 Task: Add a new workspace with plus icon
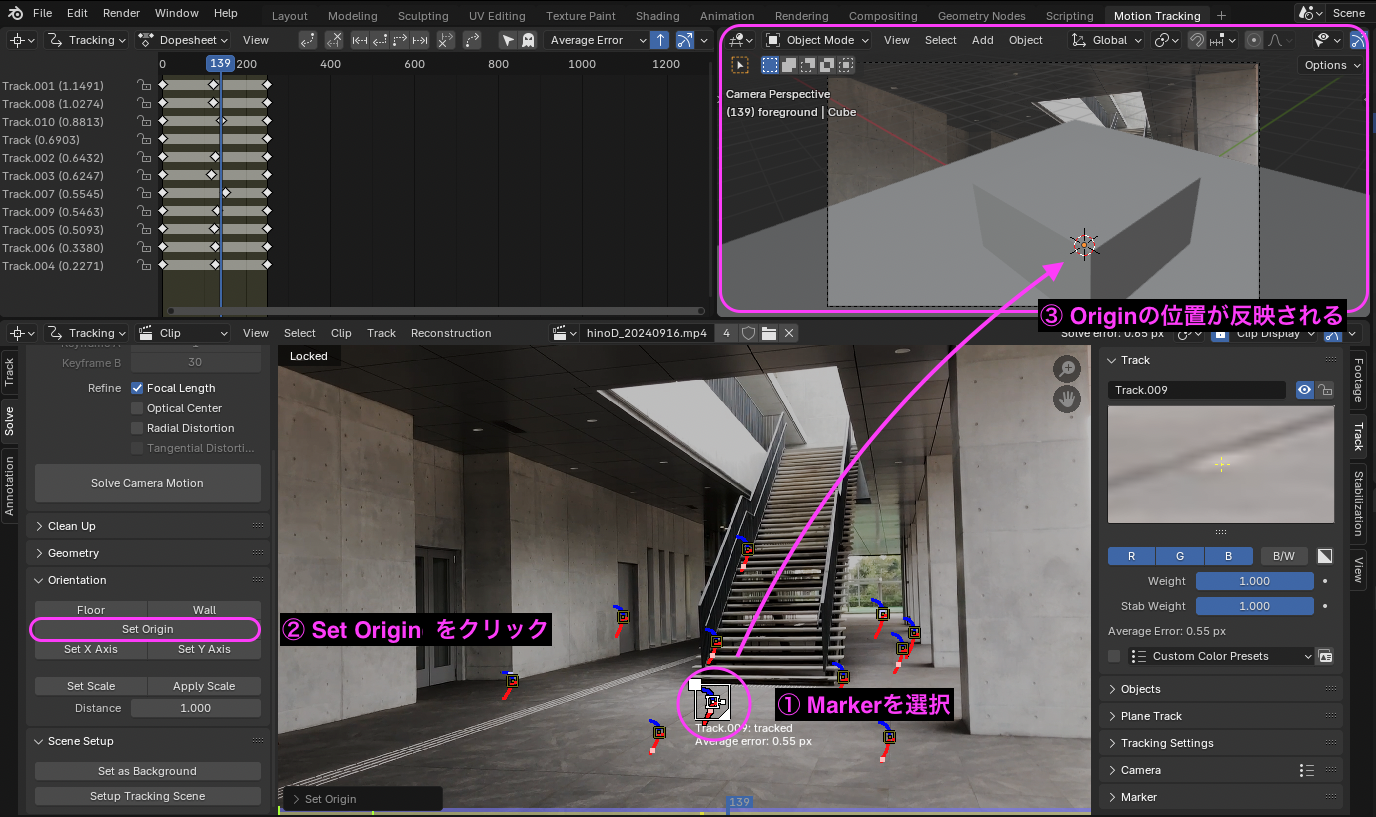(x=1221, y=15)
